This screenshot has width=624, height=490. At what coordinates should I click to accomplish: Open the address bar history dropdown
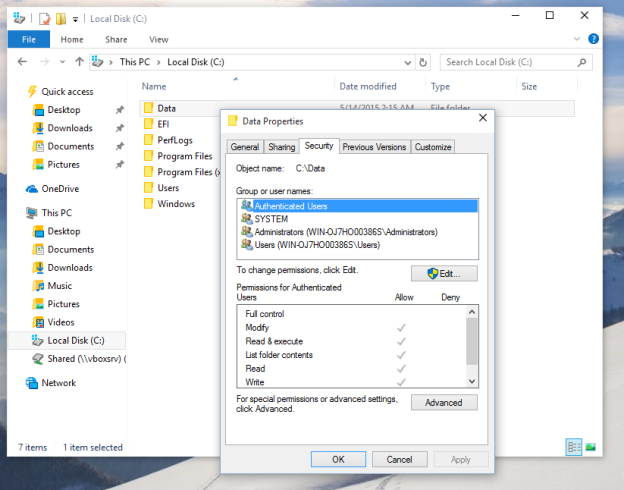[408, 62]
